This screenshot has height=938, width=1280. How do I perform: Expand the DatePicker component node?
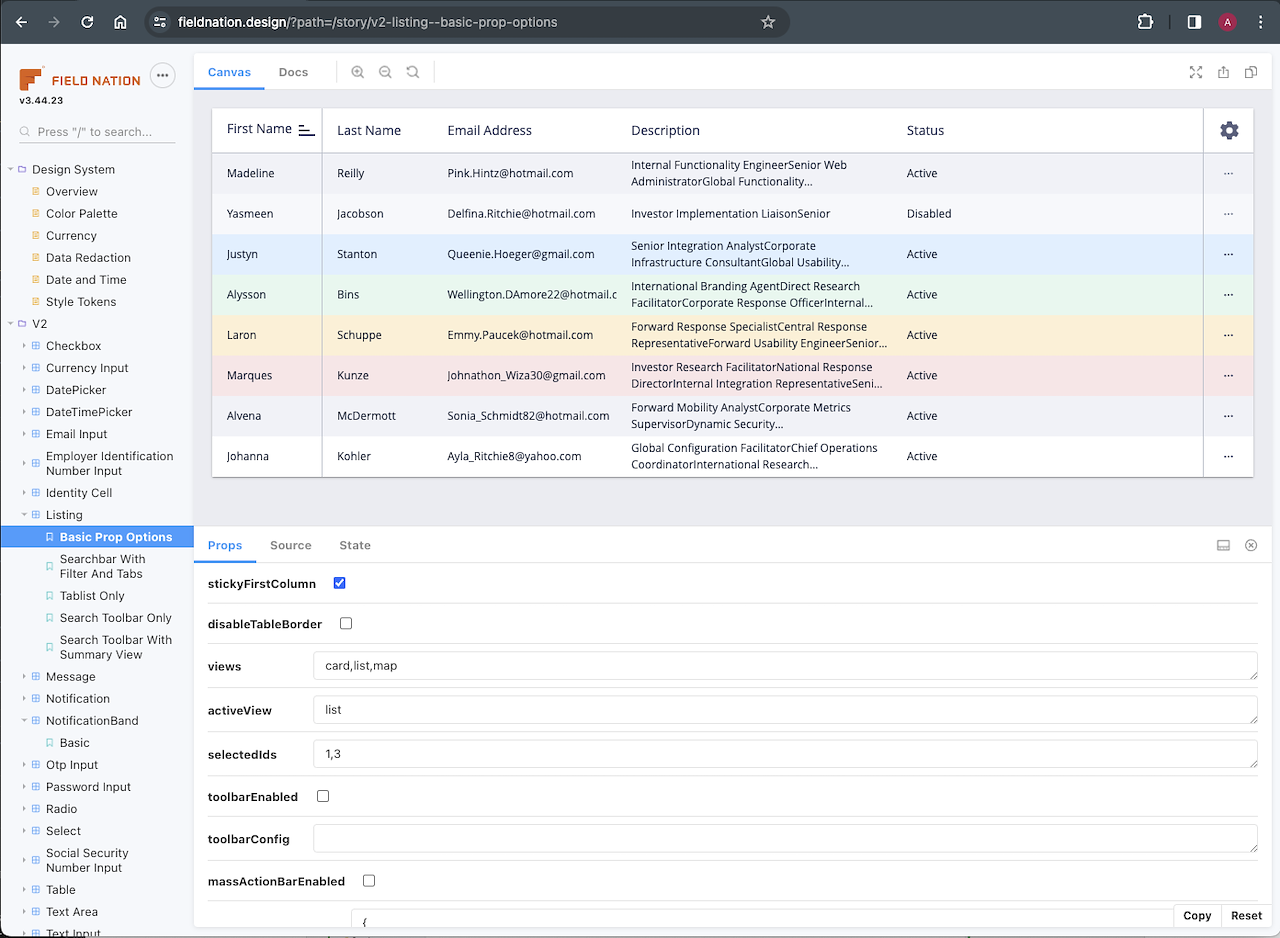pyautogui.click(x=24, y=390)
